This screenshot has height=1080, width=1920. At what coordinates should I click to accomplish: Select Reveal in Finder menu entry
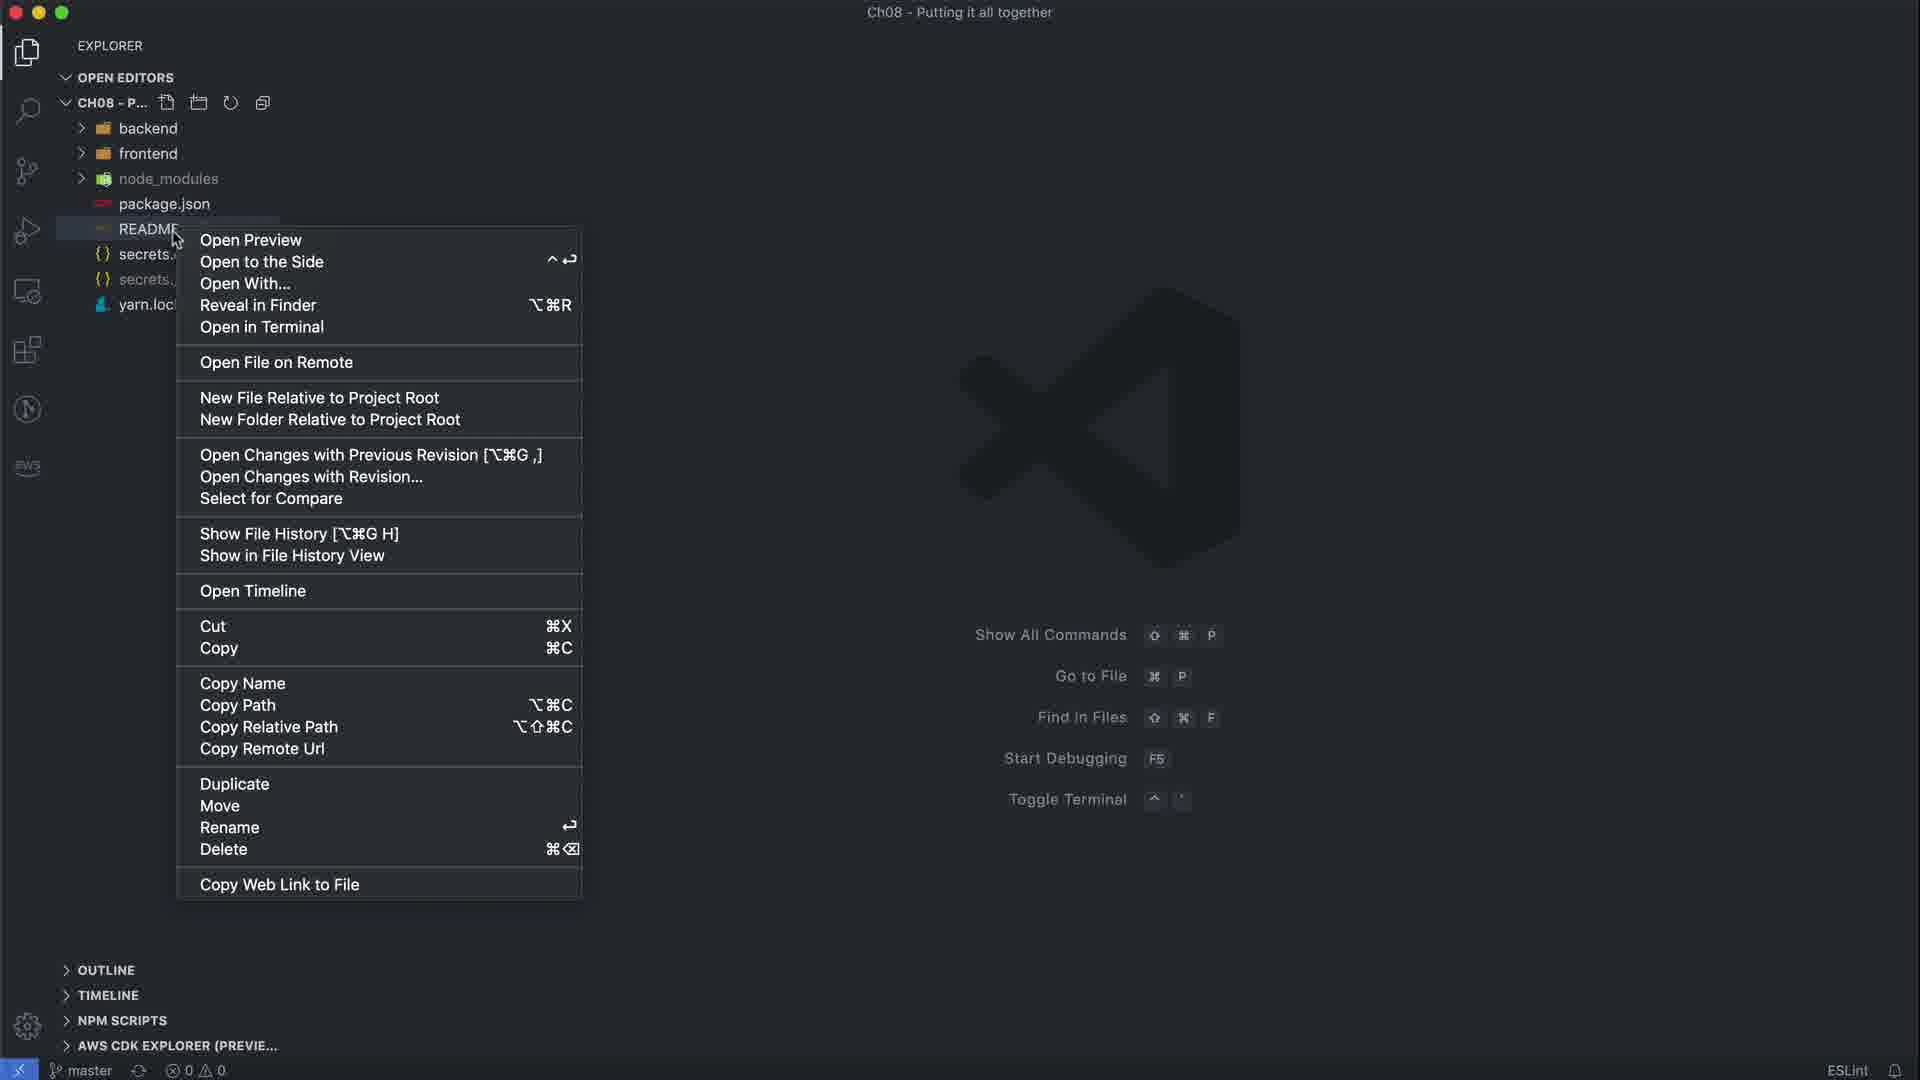pos(257,305)
